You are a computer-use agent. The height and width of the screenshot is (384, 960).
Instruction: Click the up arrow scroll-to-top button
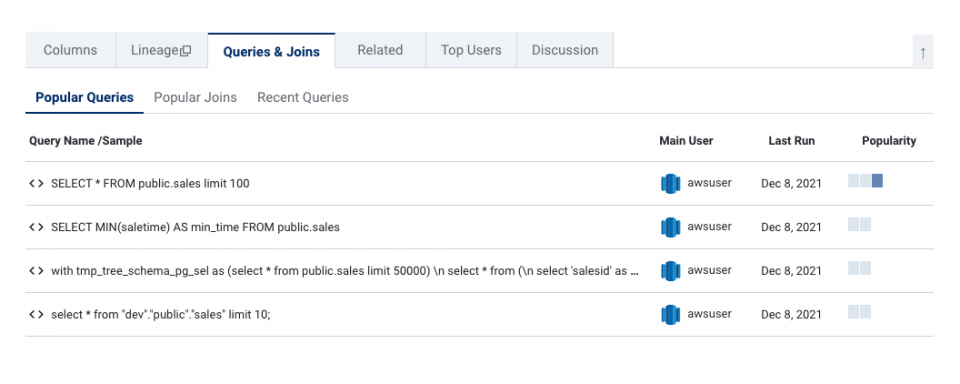[x=923, y=53]
